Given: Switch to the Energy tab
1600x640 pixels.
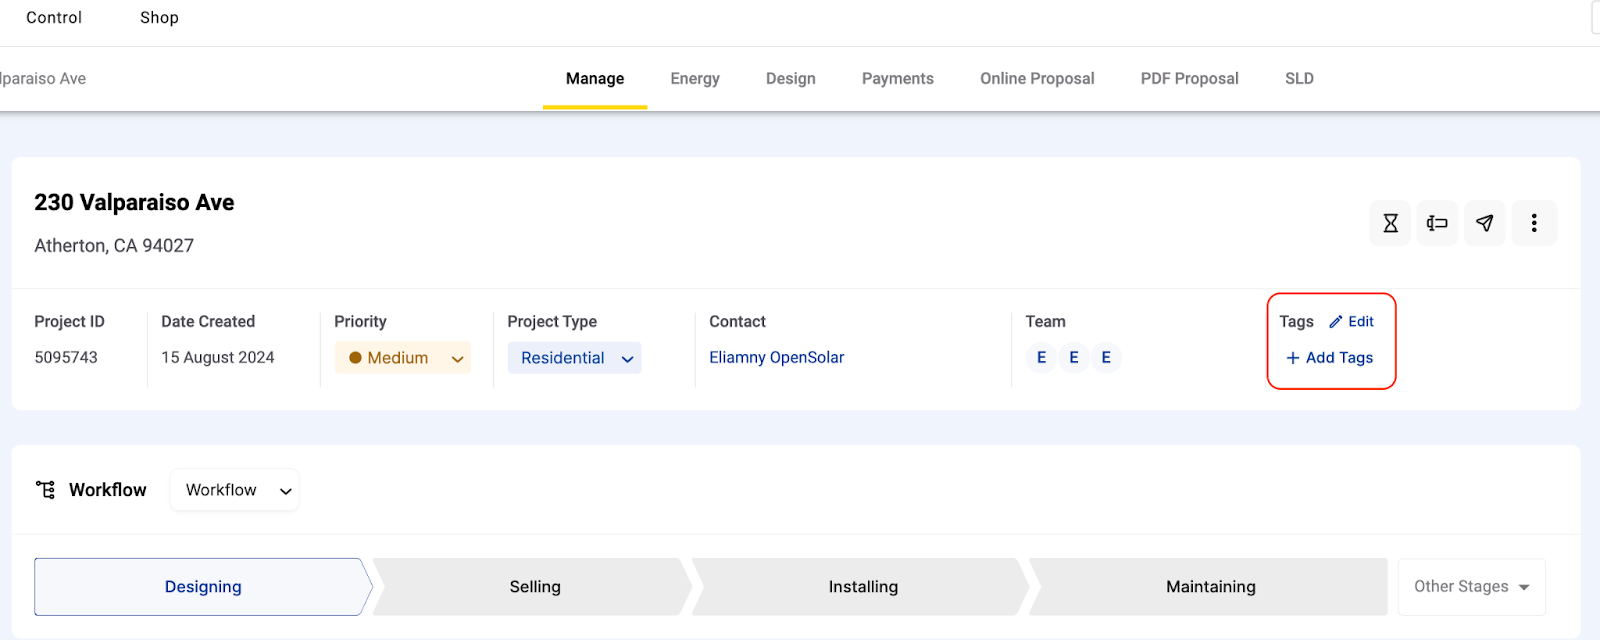Looking at the screenshot, I should pos(695,79).
